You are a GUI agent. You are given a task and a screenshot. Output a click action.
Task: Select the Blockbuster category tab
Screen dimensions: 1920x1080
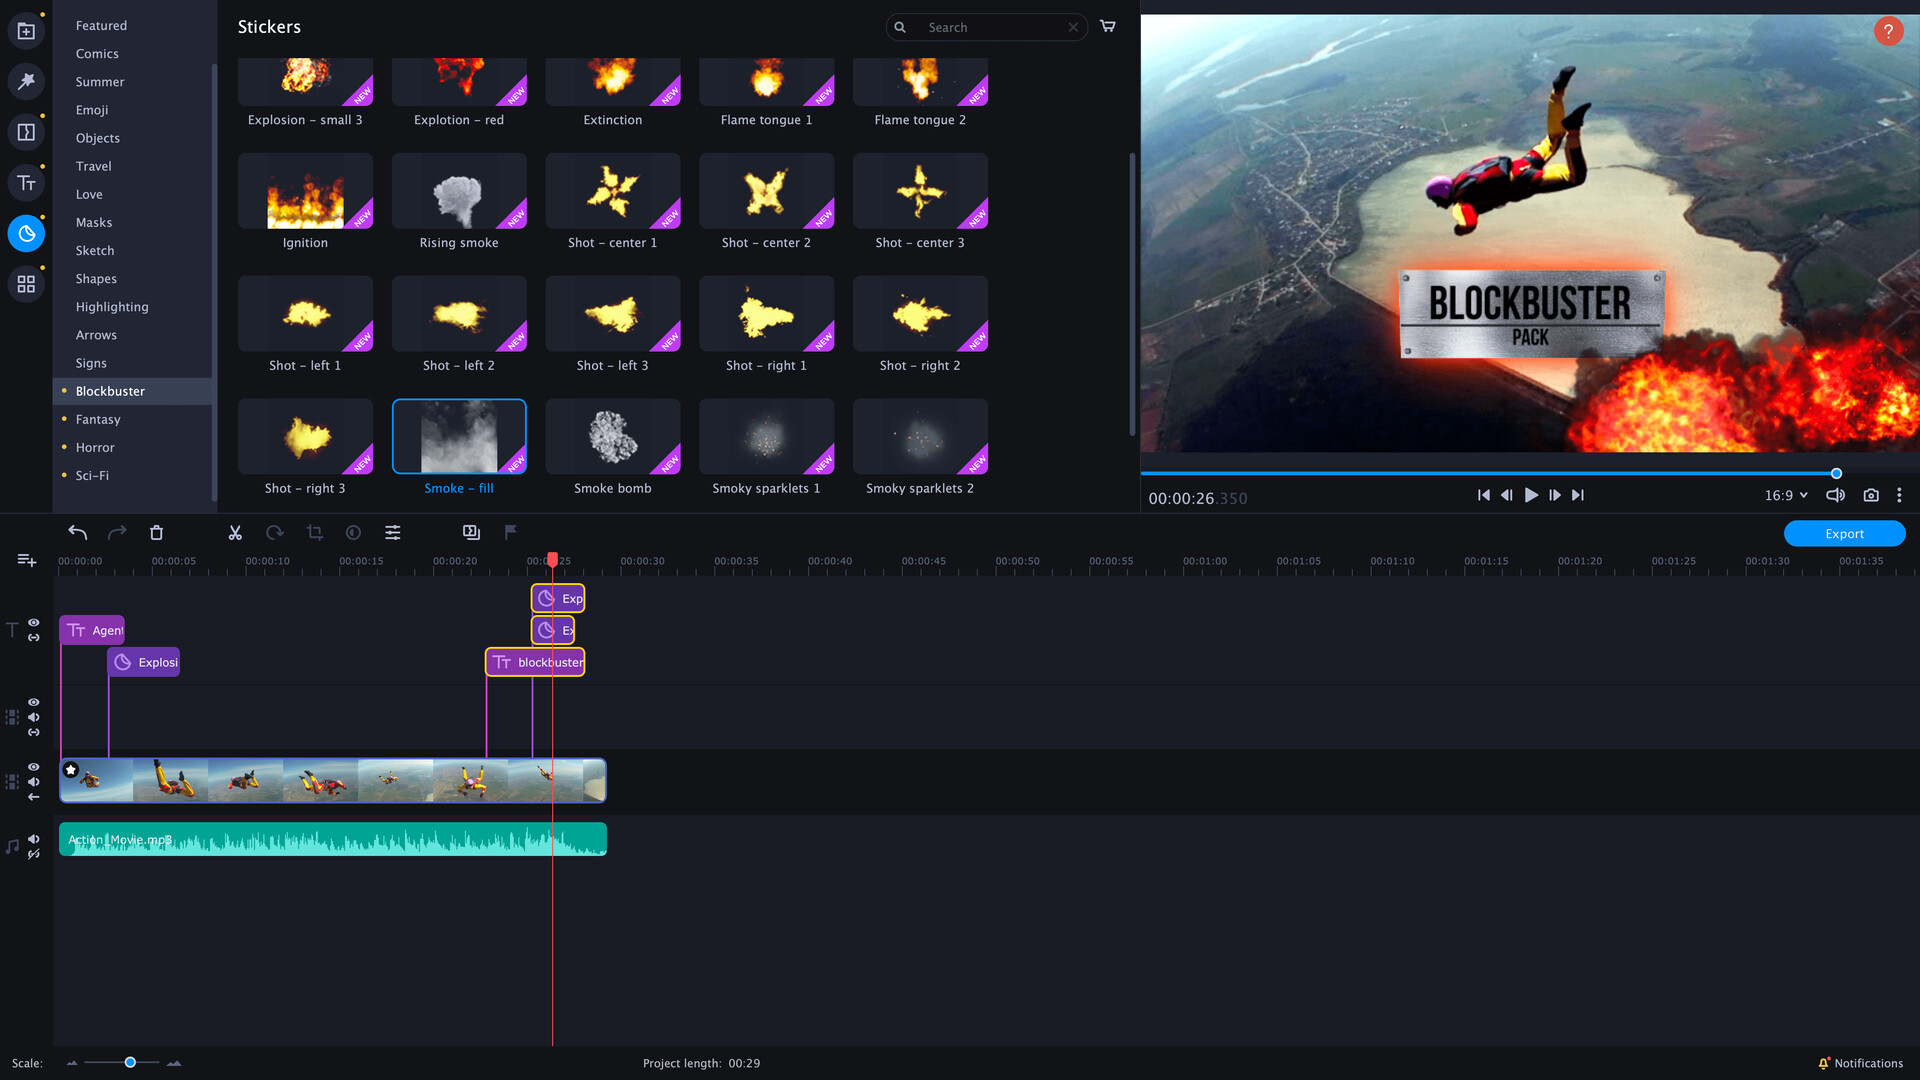pos(111,390)
